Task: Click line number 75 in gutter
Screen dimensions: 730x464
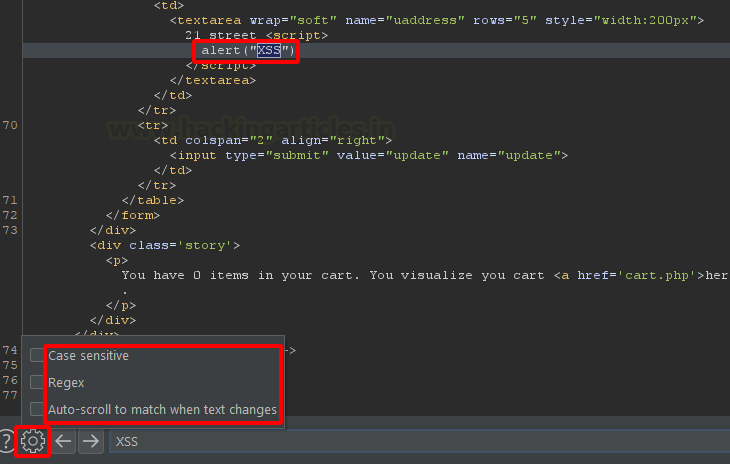Action: click(10, 365)
